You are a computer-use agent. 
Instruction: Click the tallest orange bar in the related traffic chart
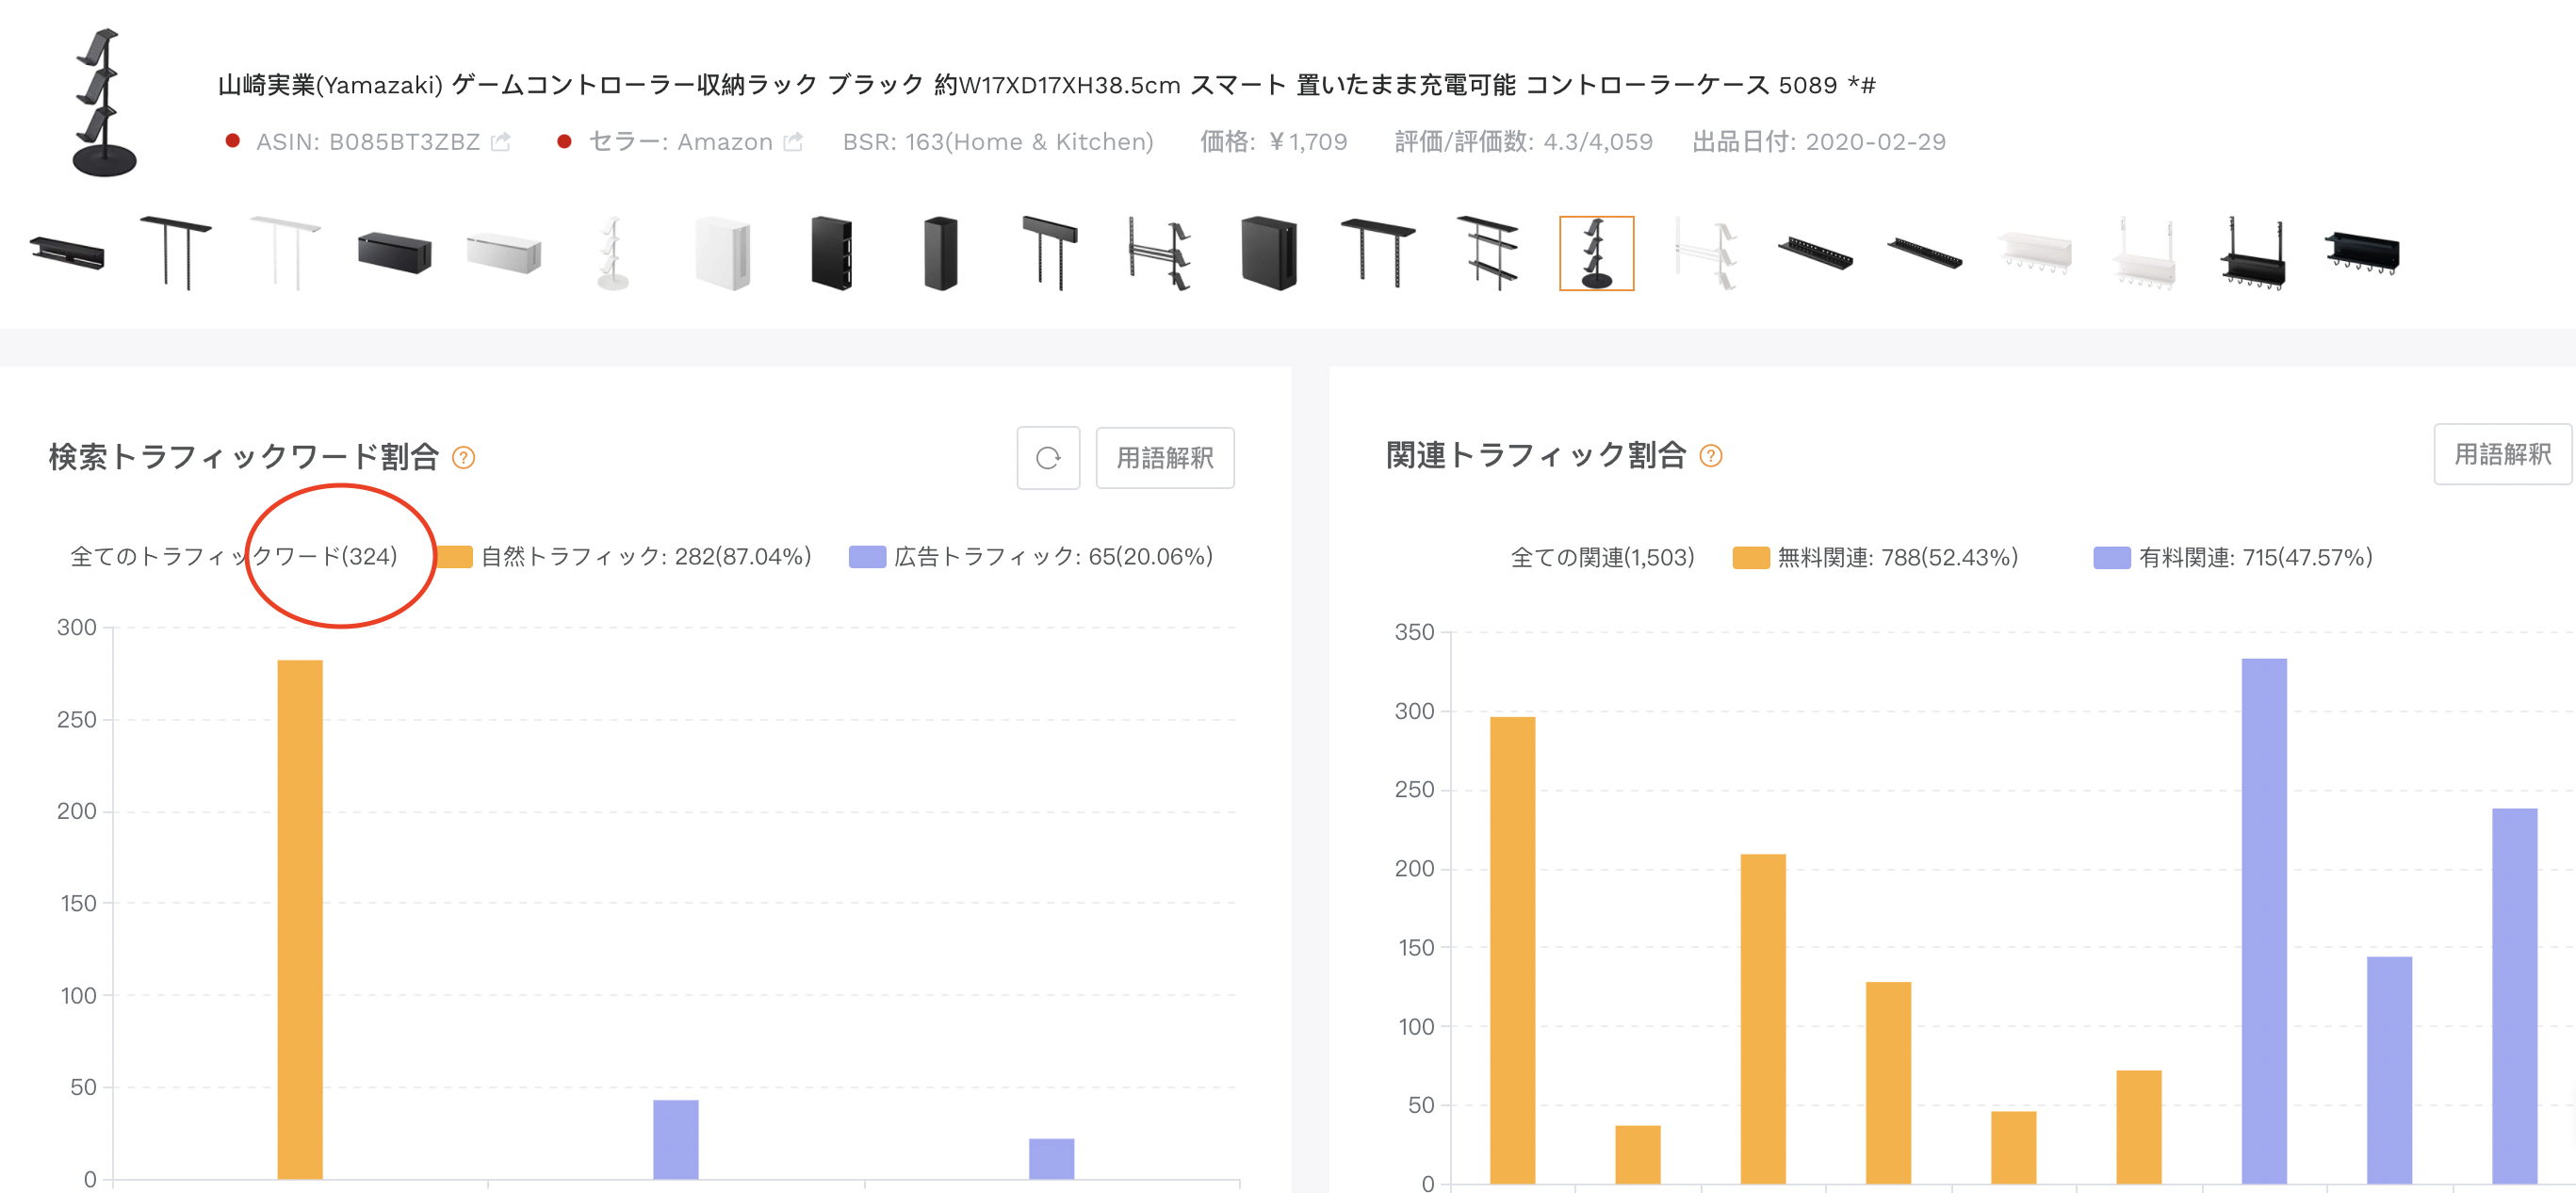click(x=1513, y=950)
